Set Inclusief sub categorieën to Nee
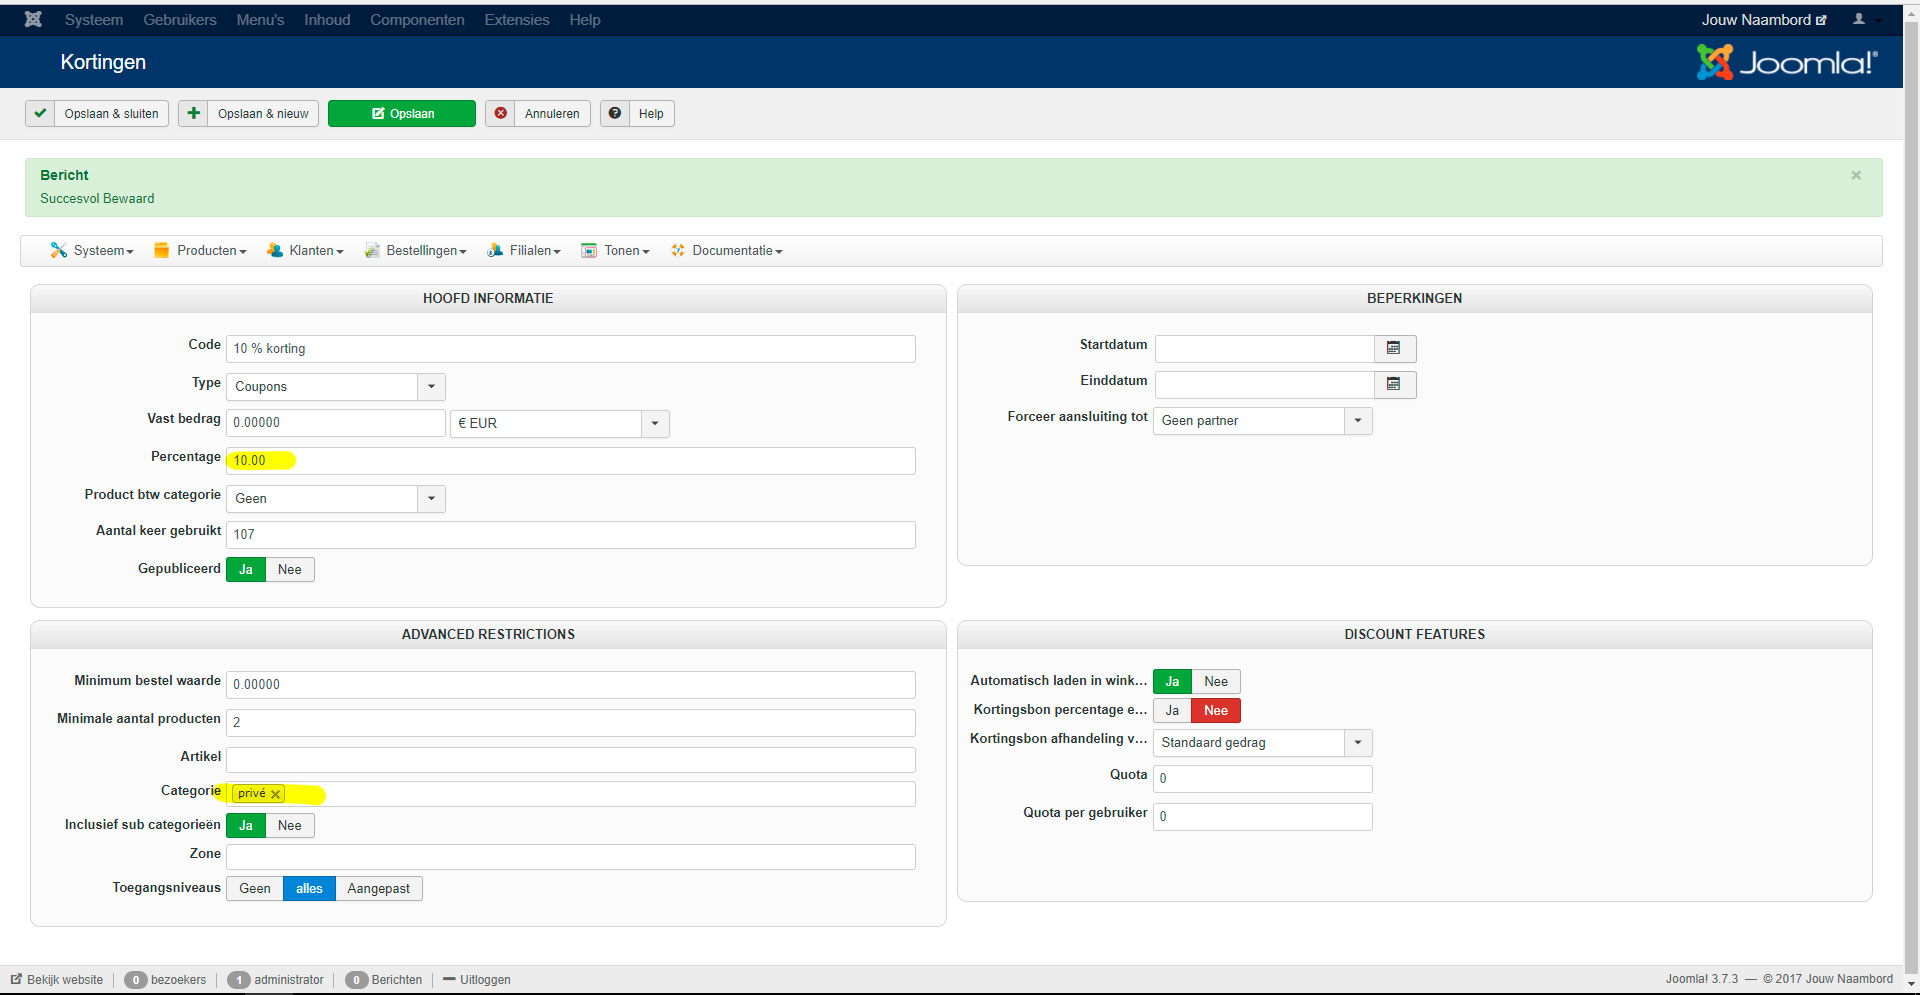 [290, 825]
